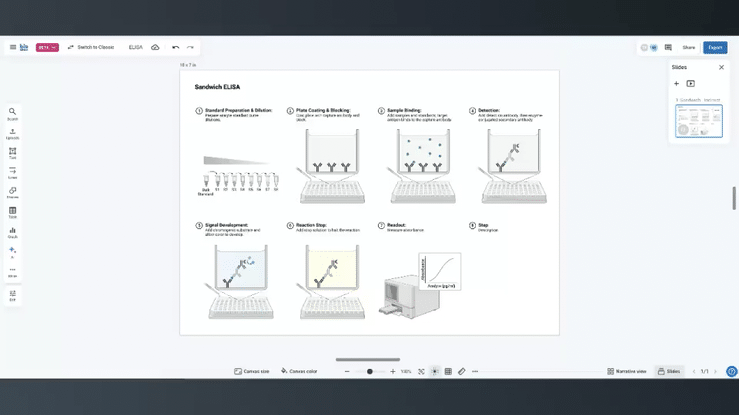739x415 pixels.
Task: Toggle Narrative view in bottom bar
Action: pos(627,371)
